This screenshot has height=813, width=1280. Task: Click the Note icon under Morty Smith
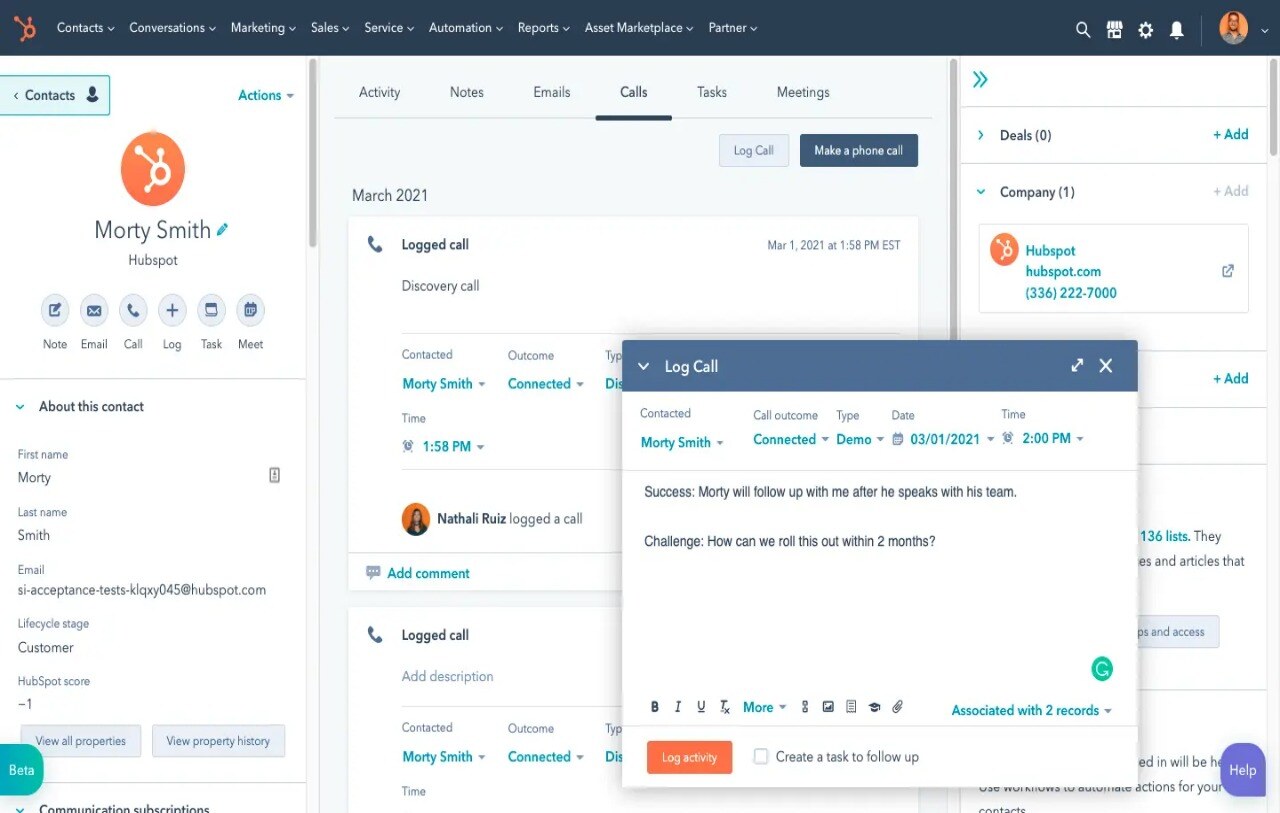point(55,310)
